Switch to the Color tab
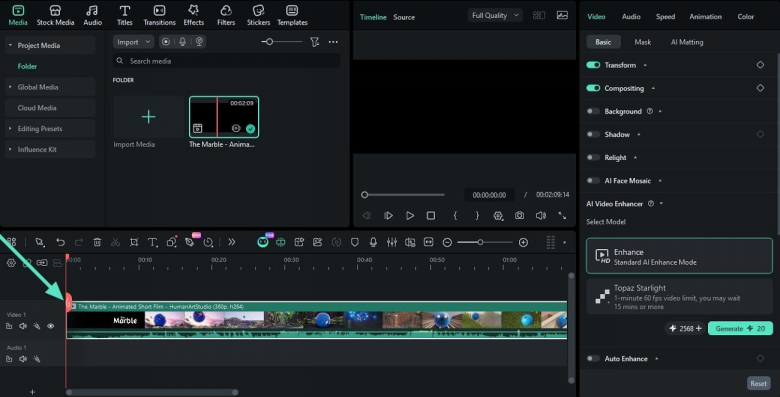The image size is (780, 397). [x=745, y=16]
